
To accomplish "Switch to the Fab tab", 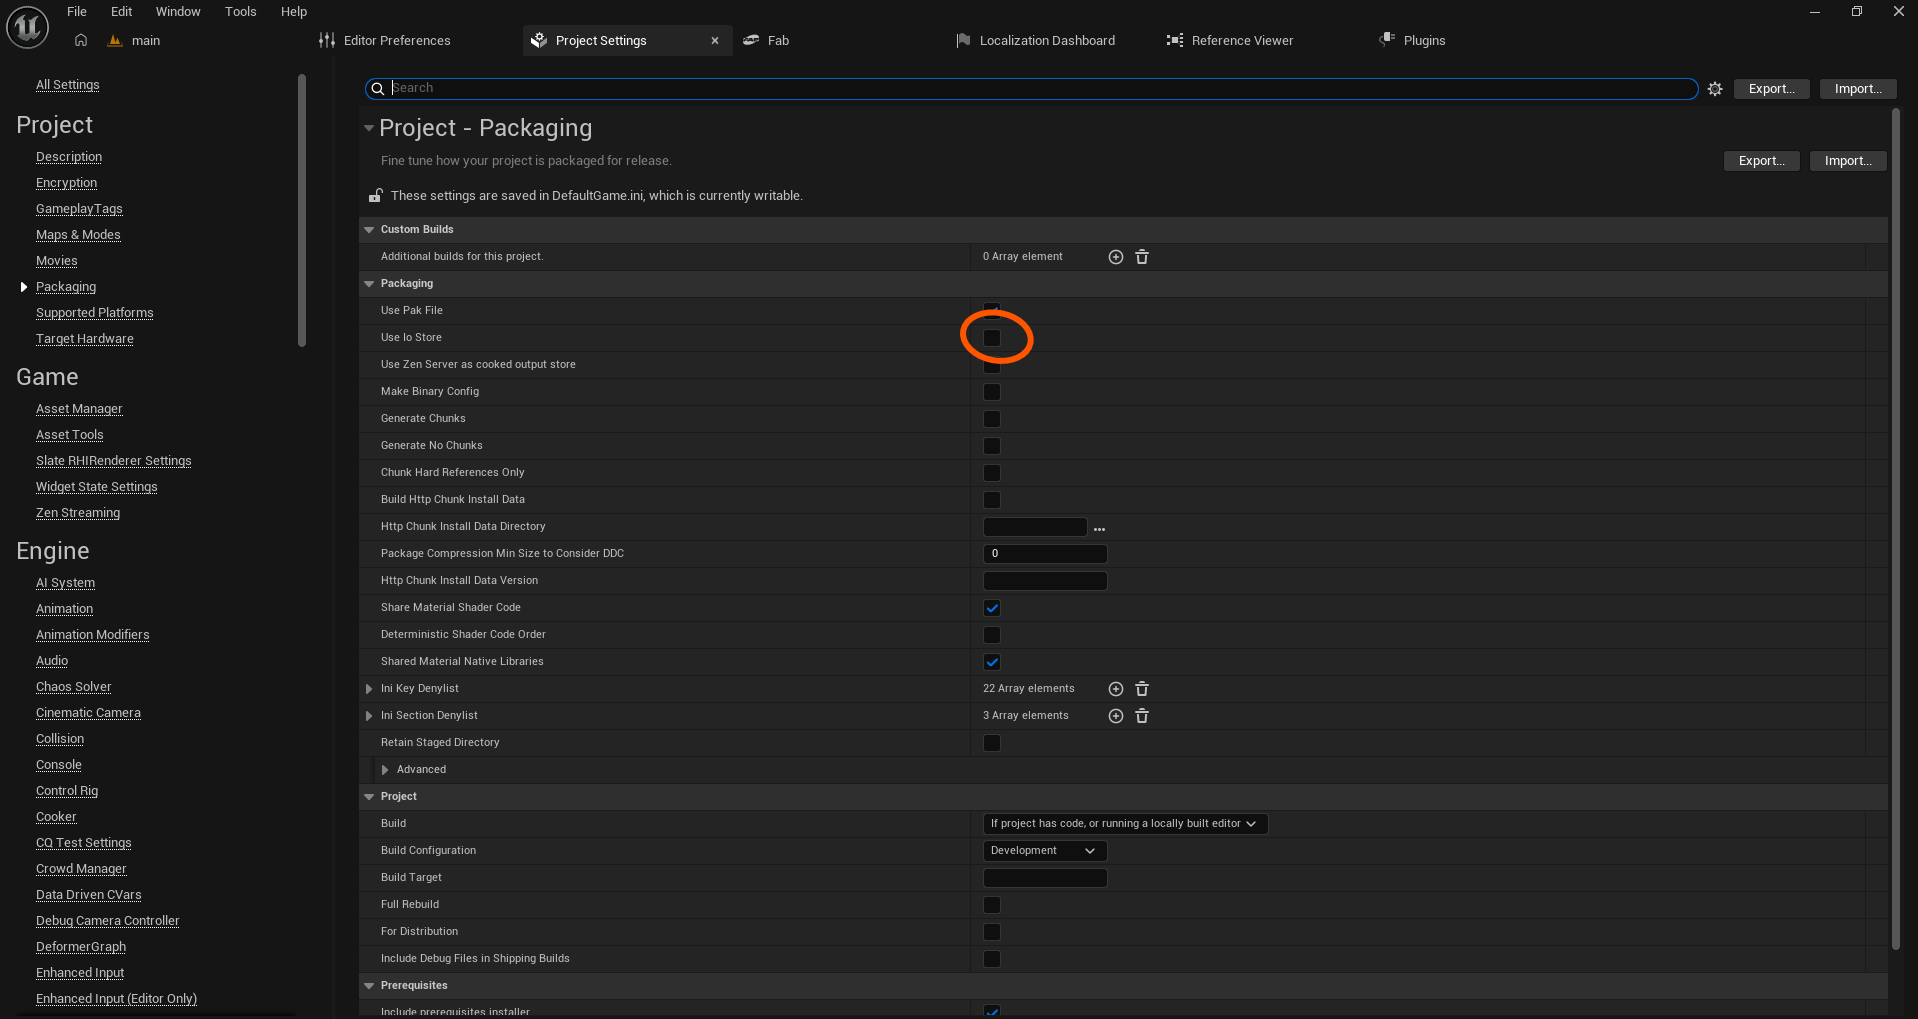I will pyautogui.click(x=767, y=40).
